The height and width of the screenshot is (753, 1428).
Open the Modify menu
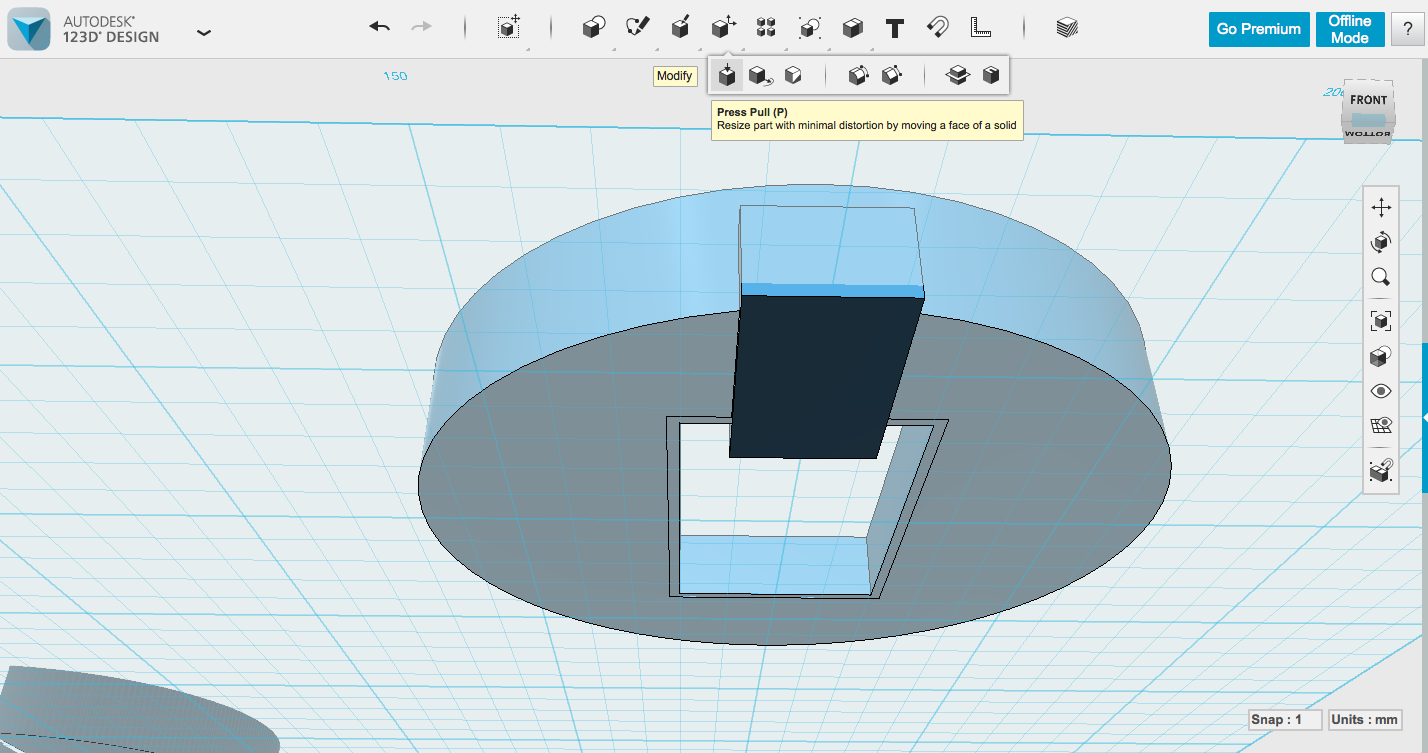pos(723,27)
